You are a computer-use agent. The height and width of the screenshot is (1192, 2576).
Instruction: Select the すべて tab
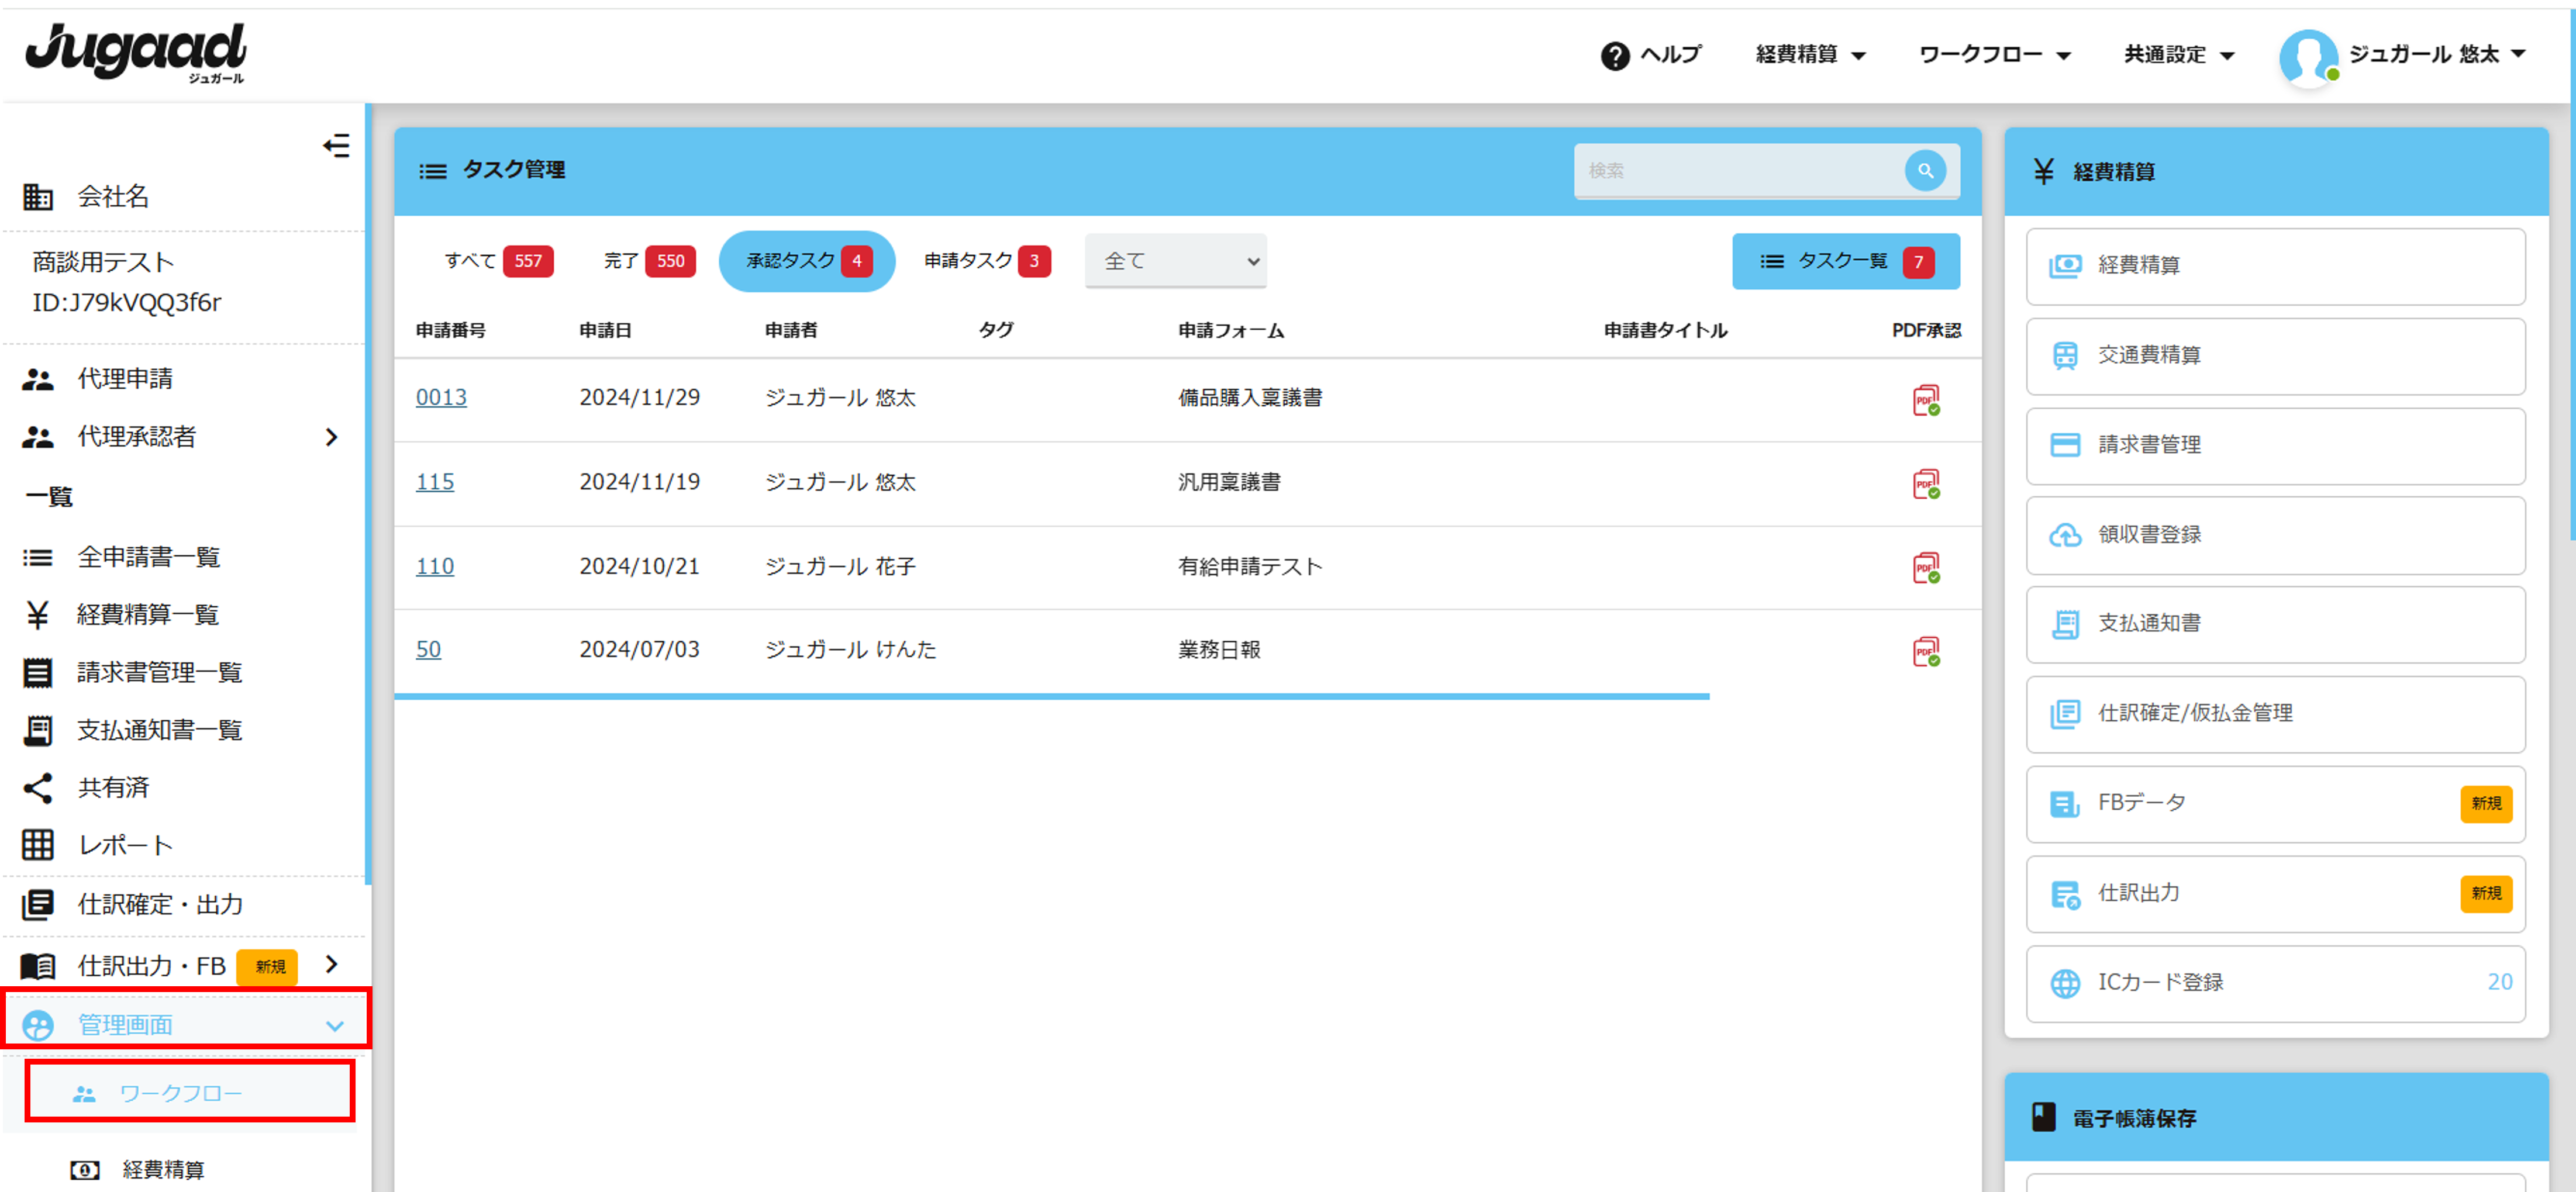(498, 261)
